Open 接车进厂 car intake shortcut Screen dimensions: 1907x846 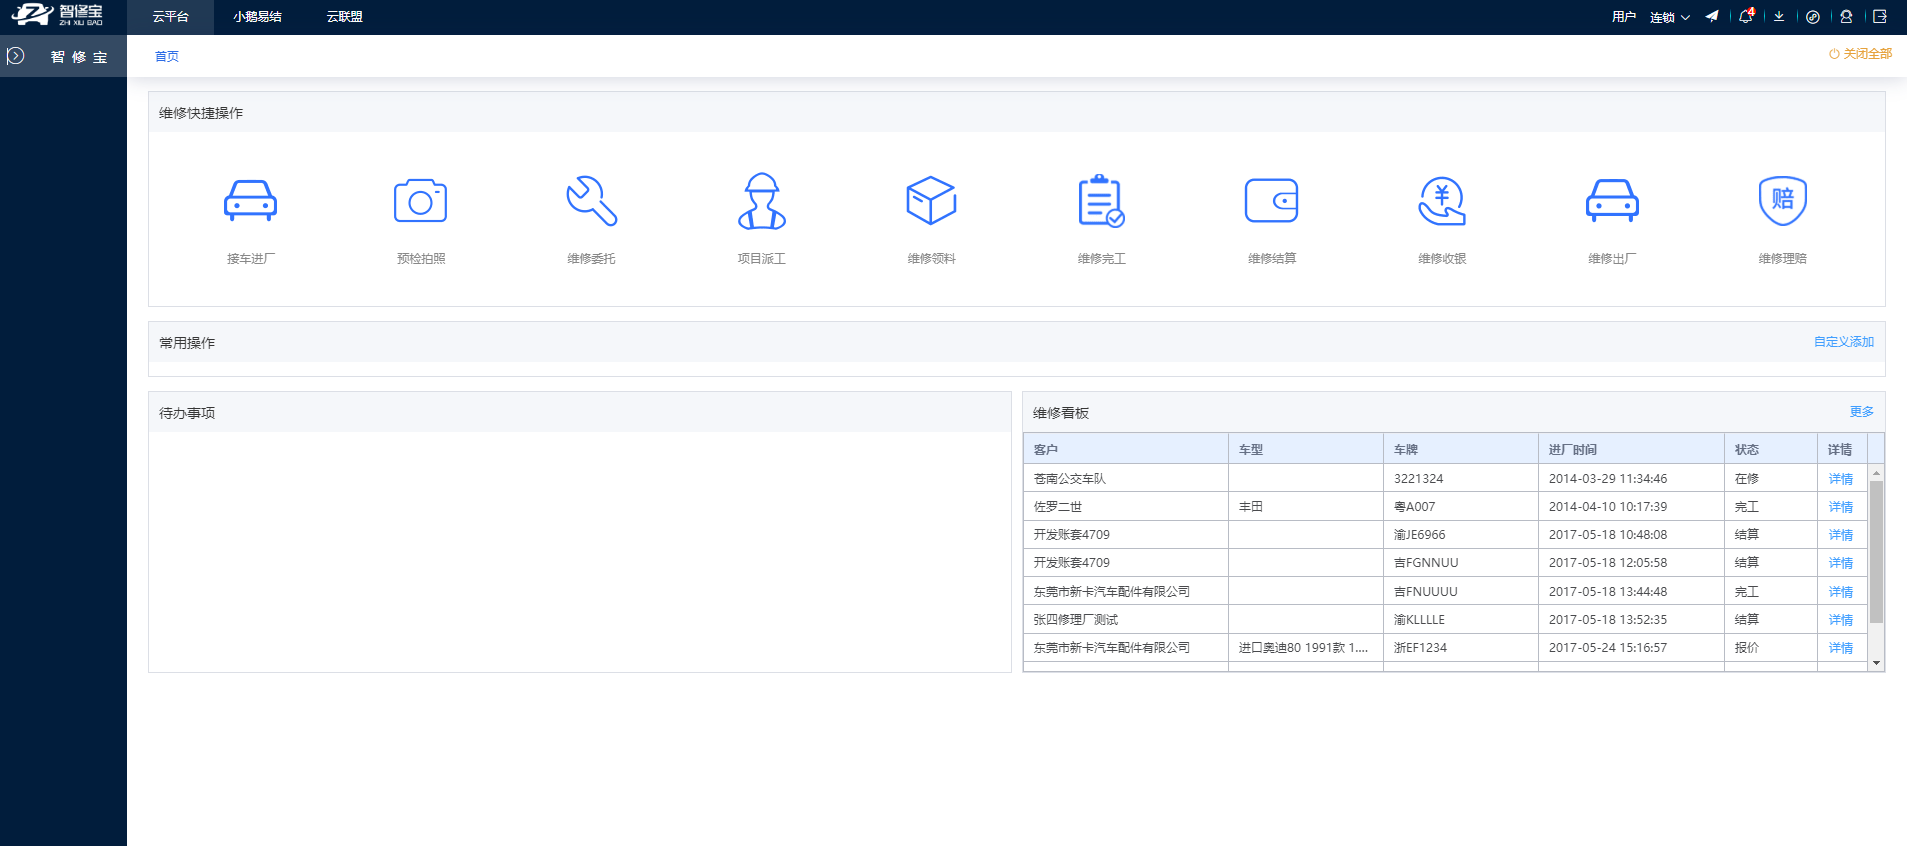coord(250,201)
